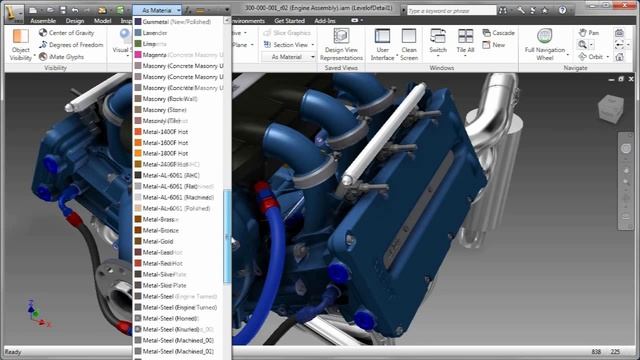Click the New file icon in quick access toolbar

(x=33, y=10)
